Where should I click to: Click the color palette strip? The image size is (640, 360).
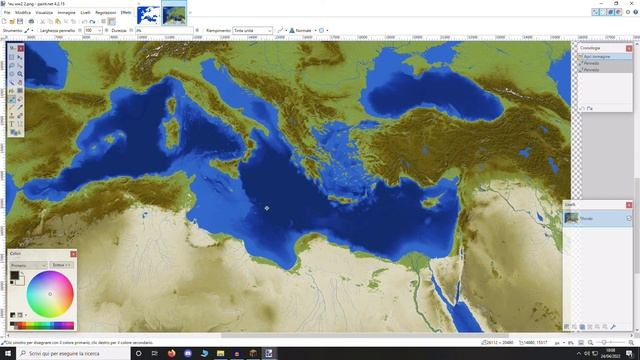[x=42, y=325]
